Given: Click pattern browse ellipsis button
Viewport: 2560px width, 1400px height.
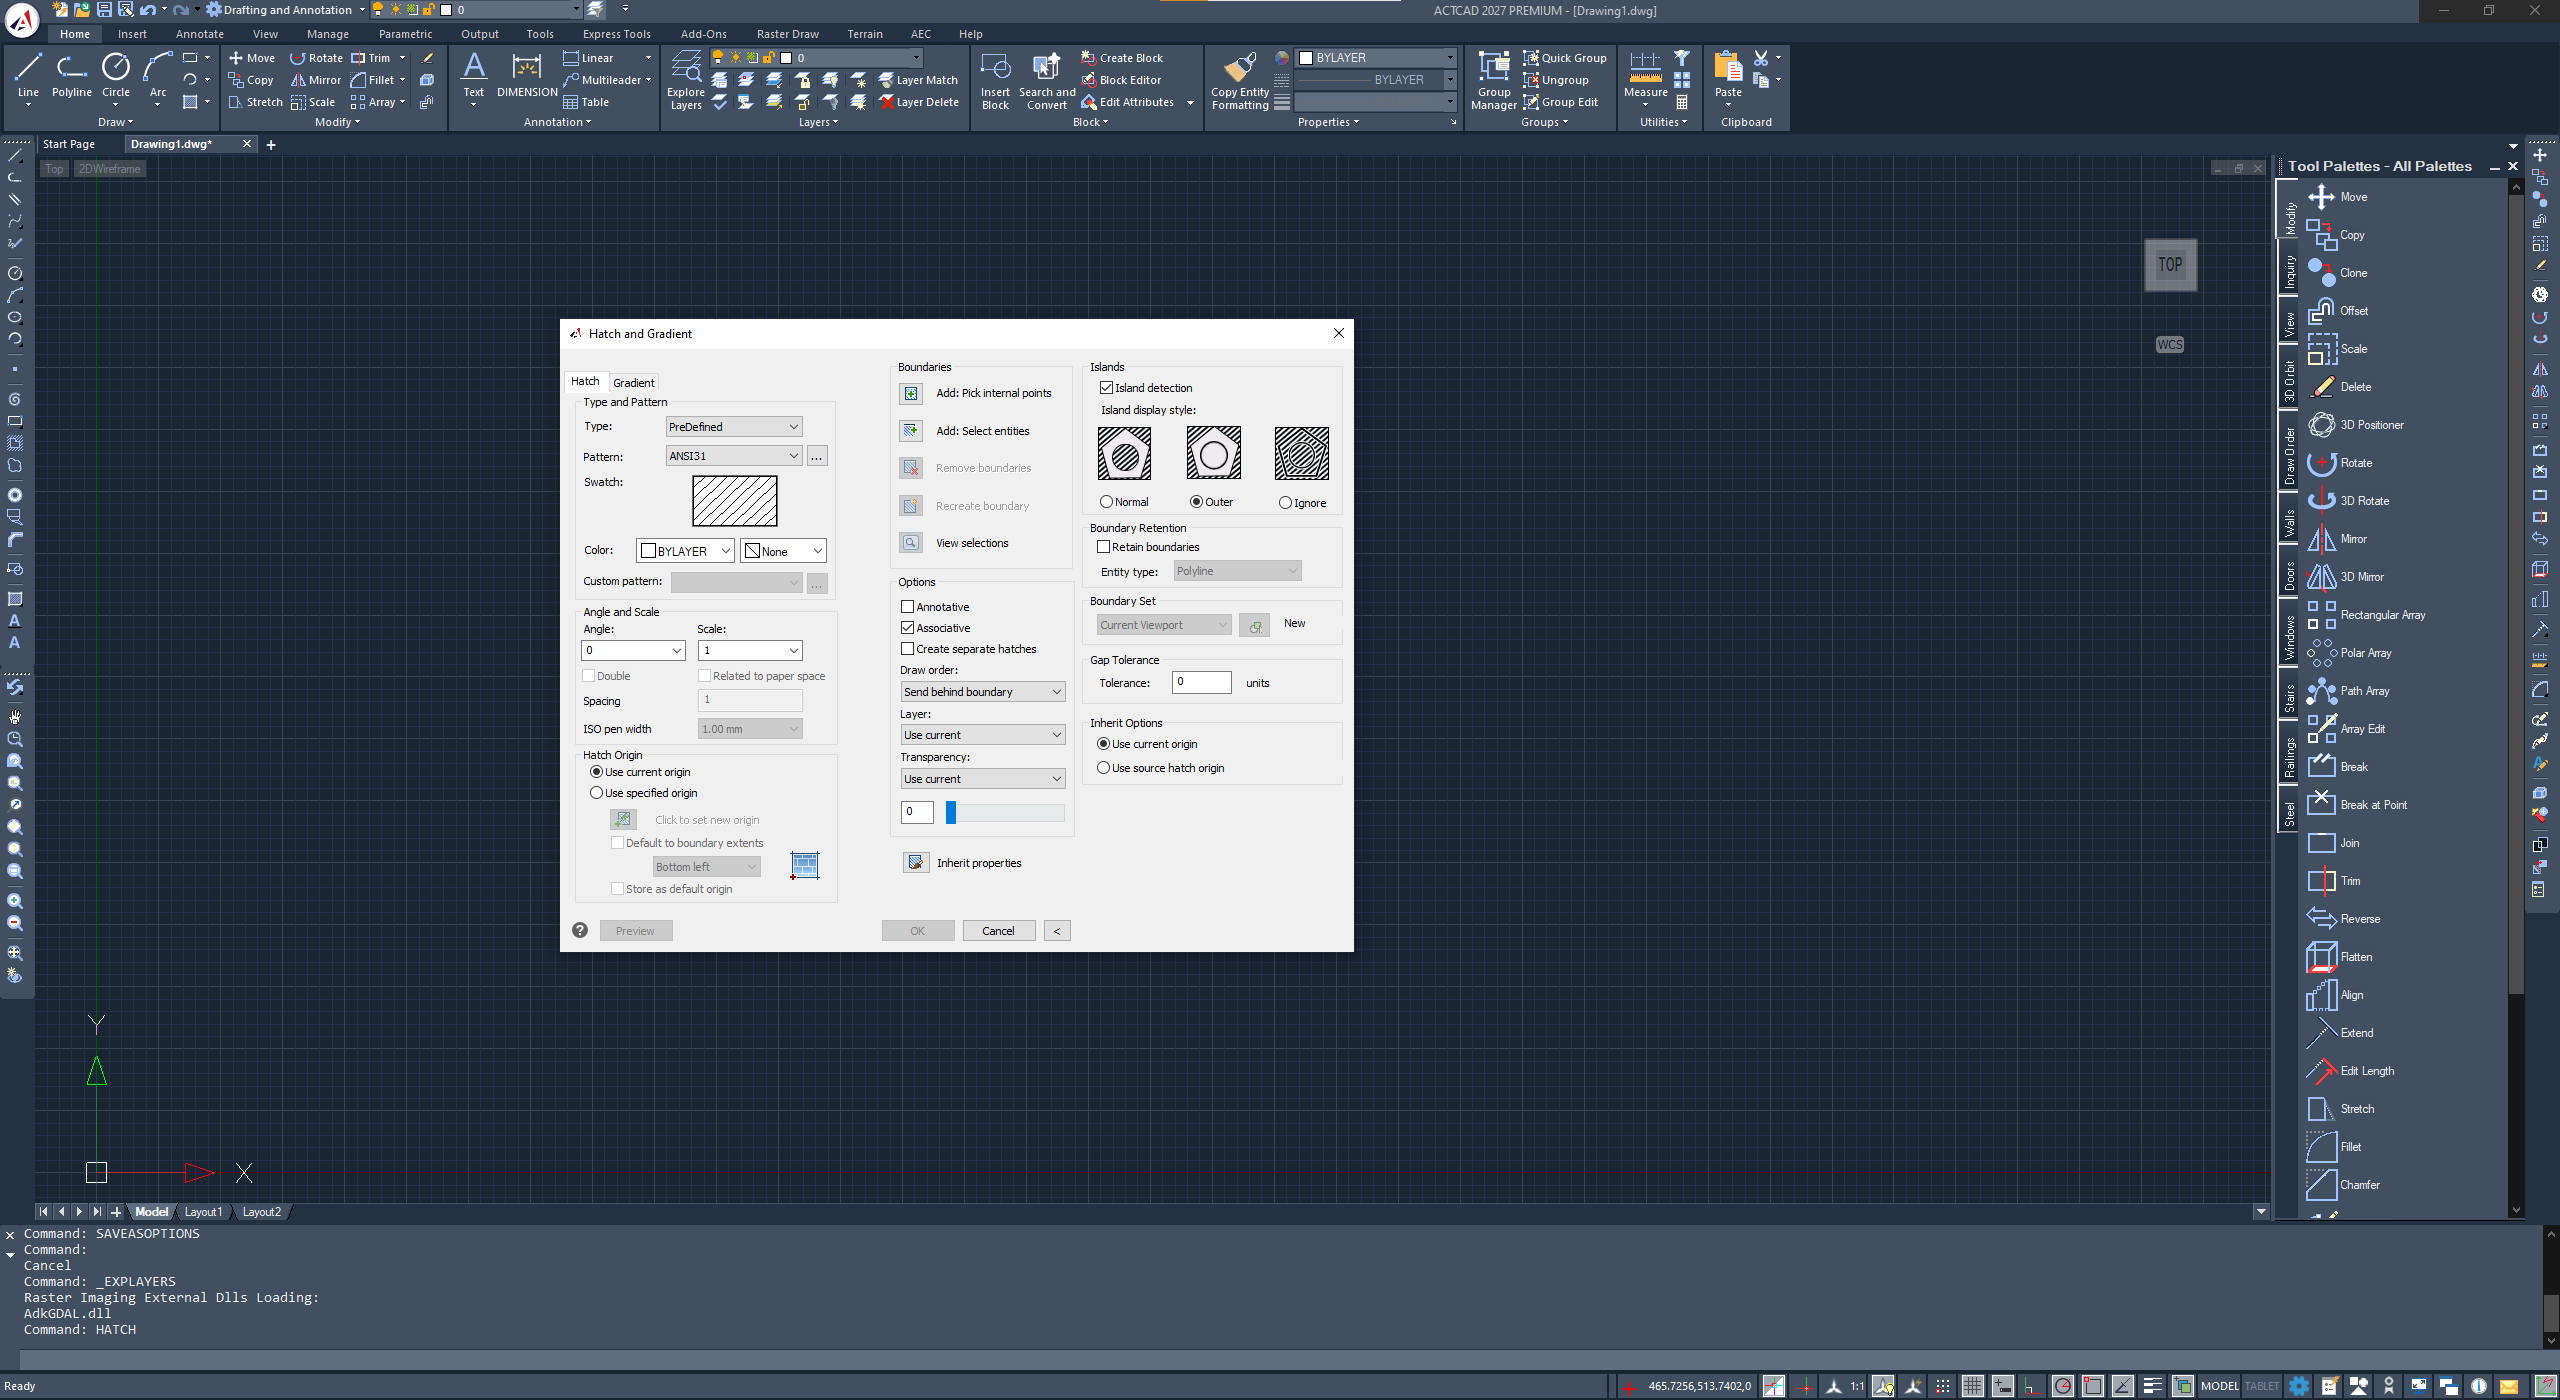Looking at the screenshot, I should point(817,457).
